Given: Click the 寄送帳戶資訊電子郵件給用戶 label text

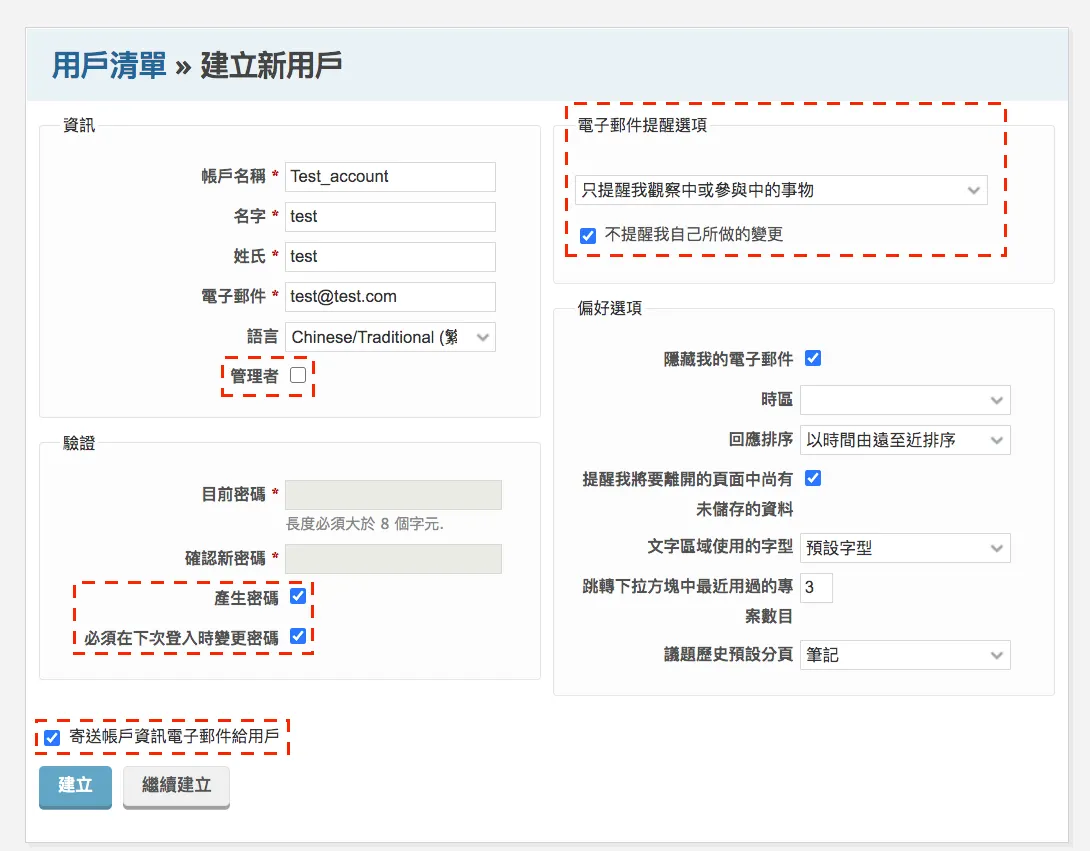Looking at the screenshot, I should click(174, 736).
